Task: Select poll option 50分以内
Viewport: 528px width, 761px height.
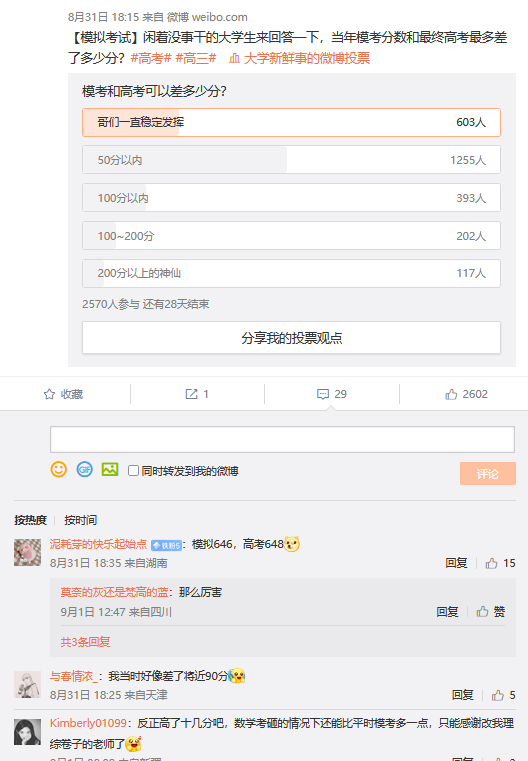Action: point(291,160)
